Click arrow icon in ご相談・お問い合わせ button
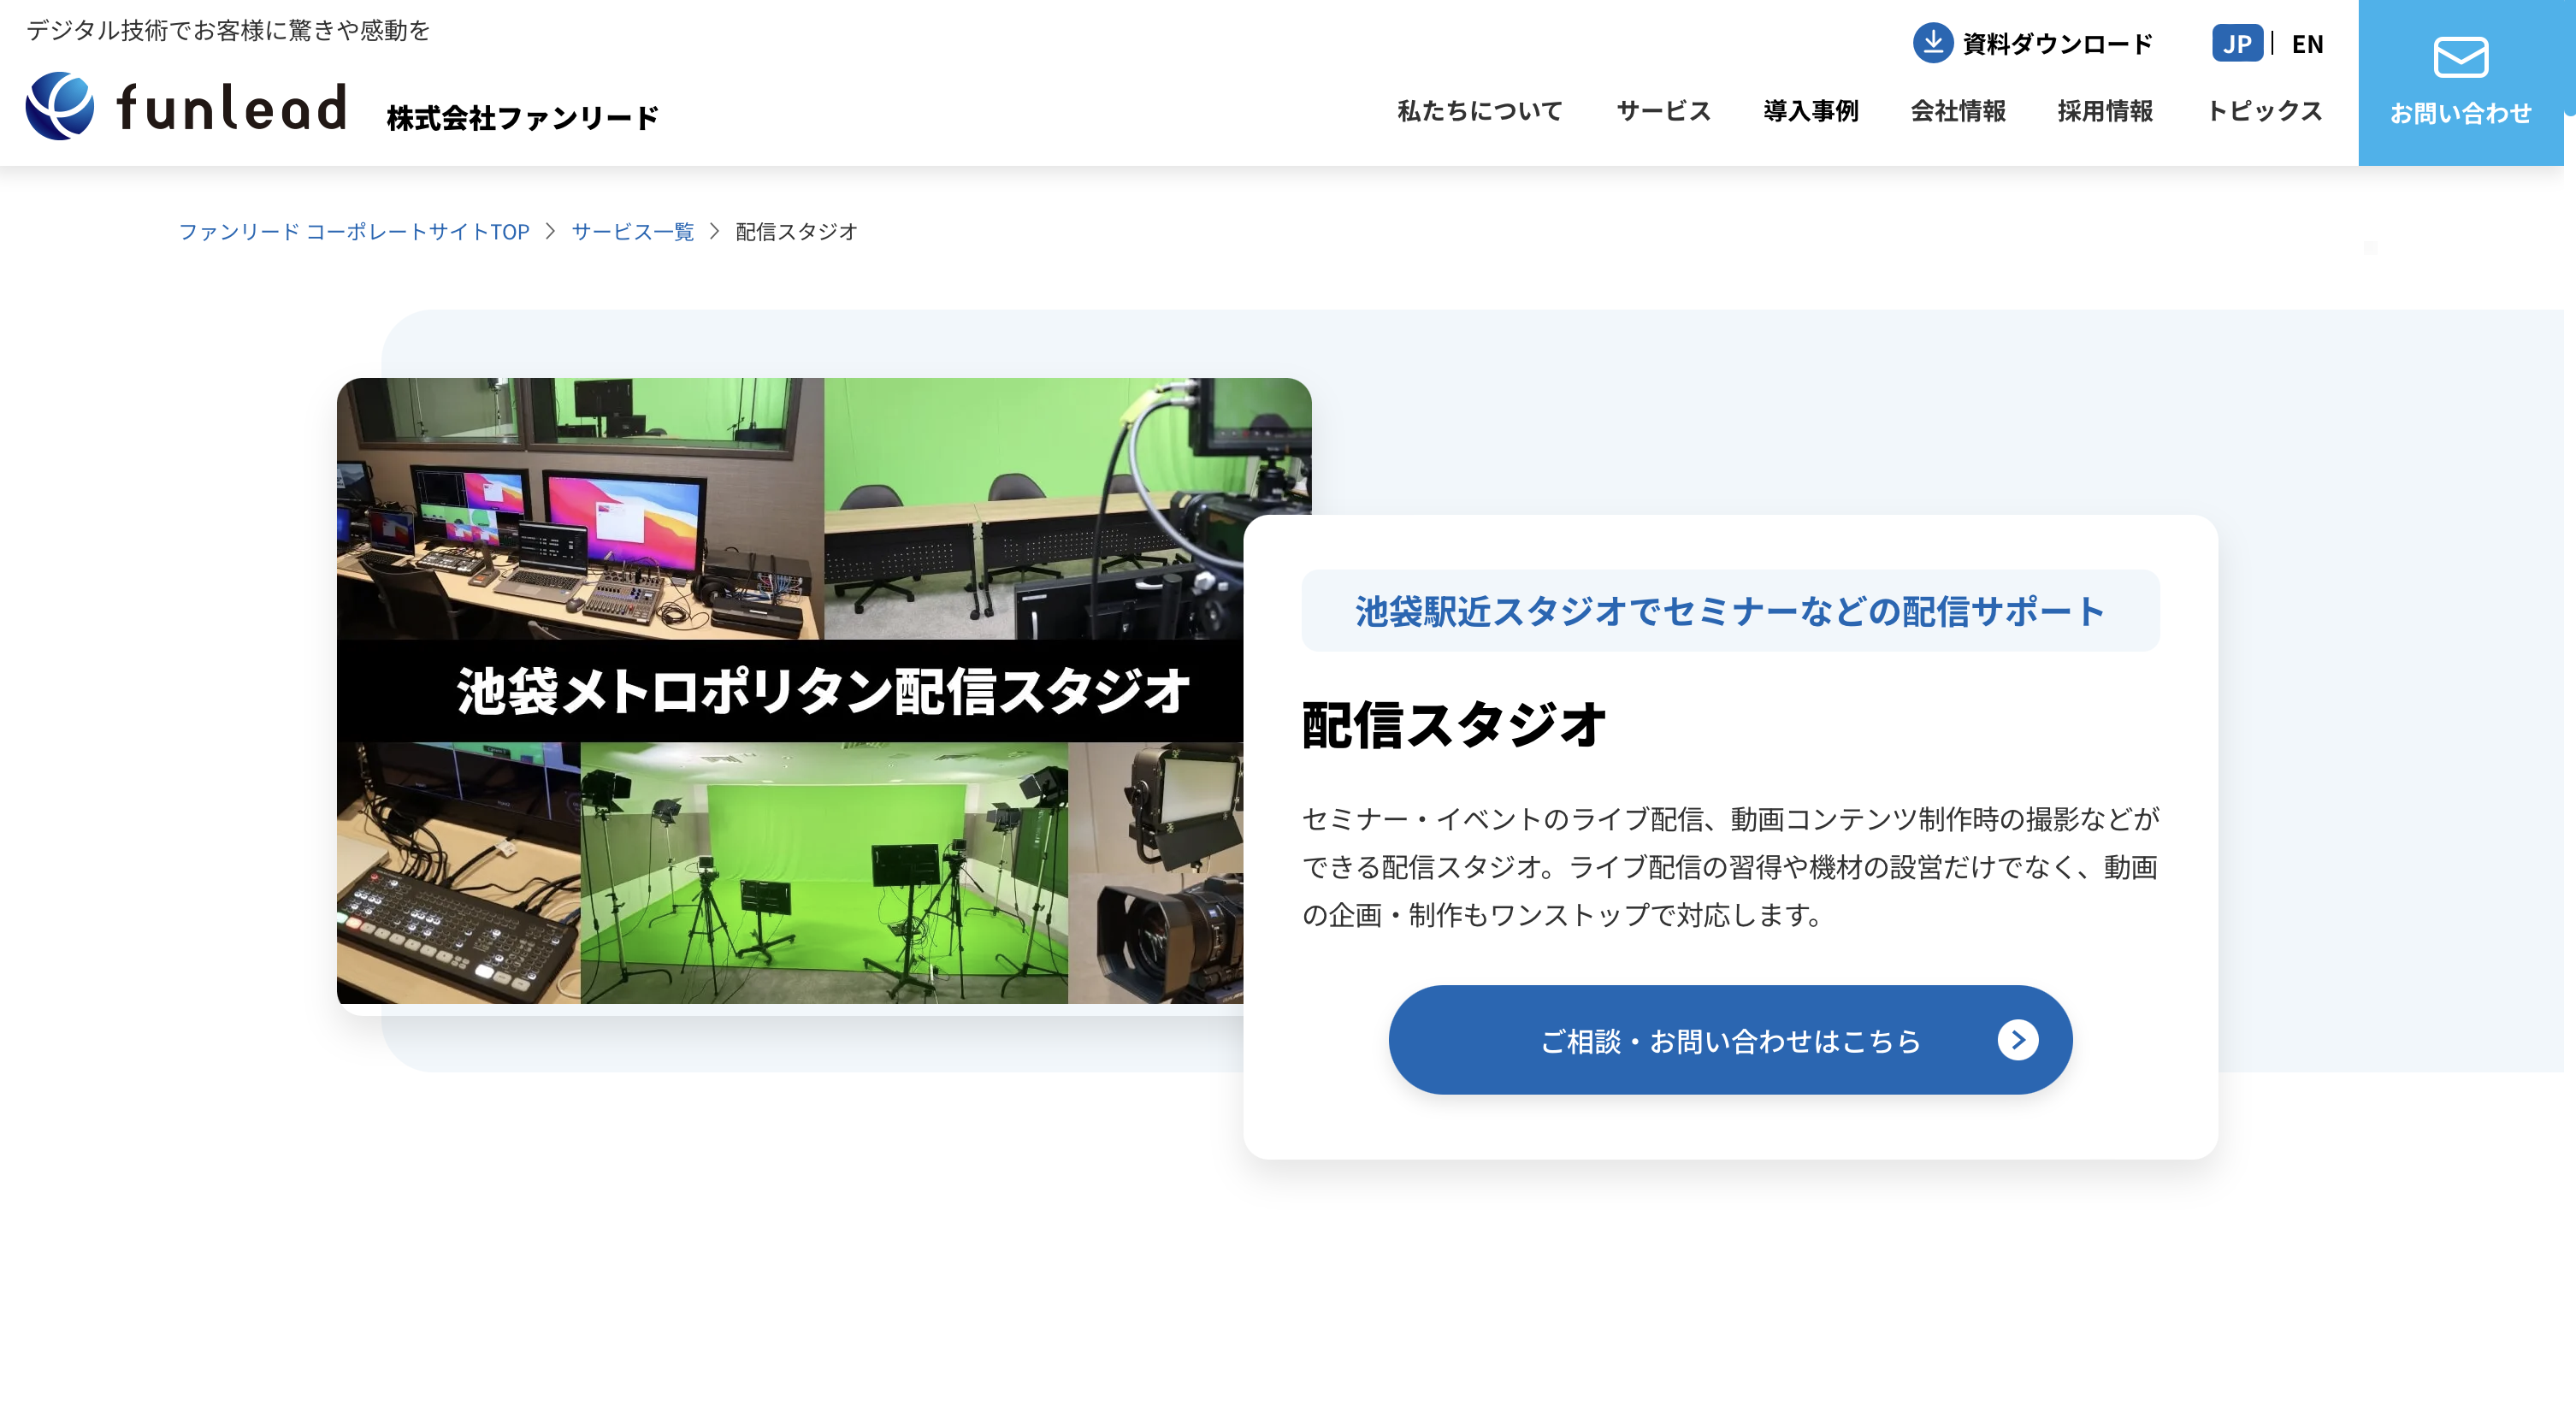This screenshot has height=1423, width=2576. coord(2017,1040)
